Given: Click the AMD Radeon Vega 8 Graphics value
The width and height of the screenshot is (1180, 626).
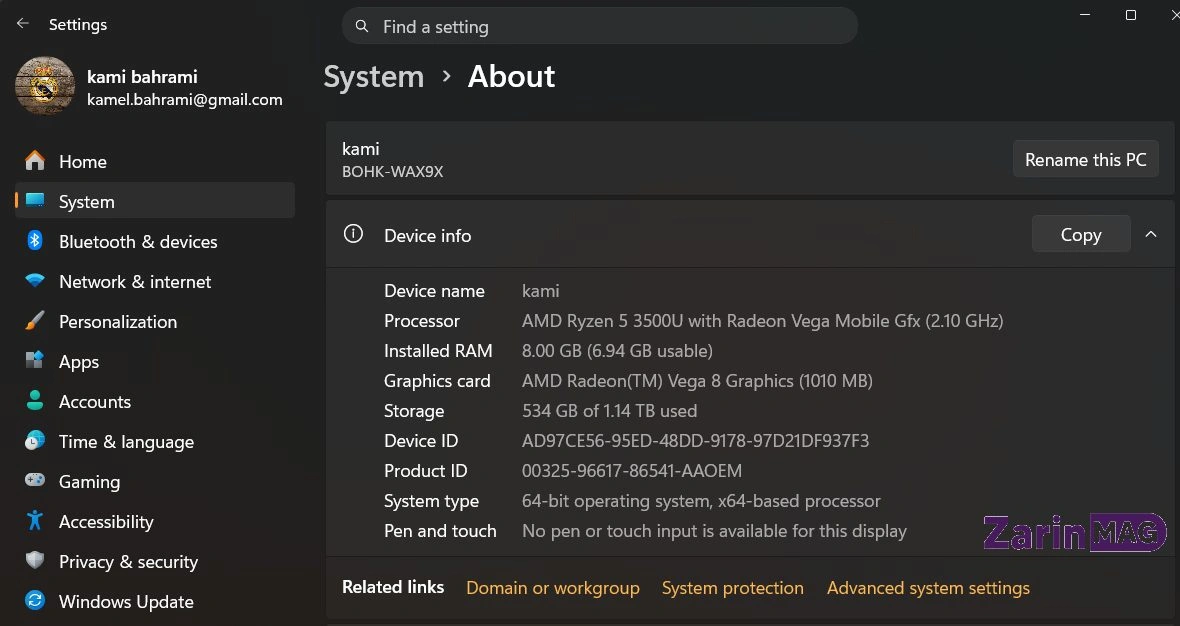Looking at the screenshot, I should click(x=697, y=381).
